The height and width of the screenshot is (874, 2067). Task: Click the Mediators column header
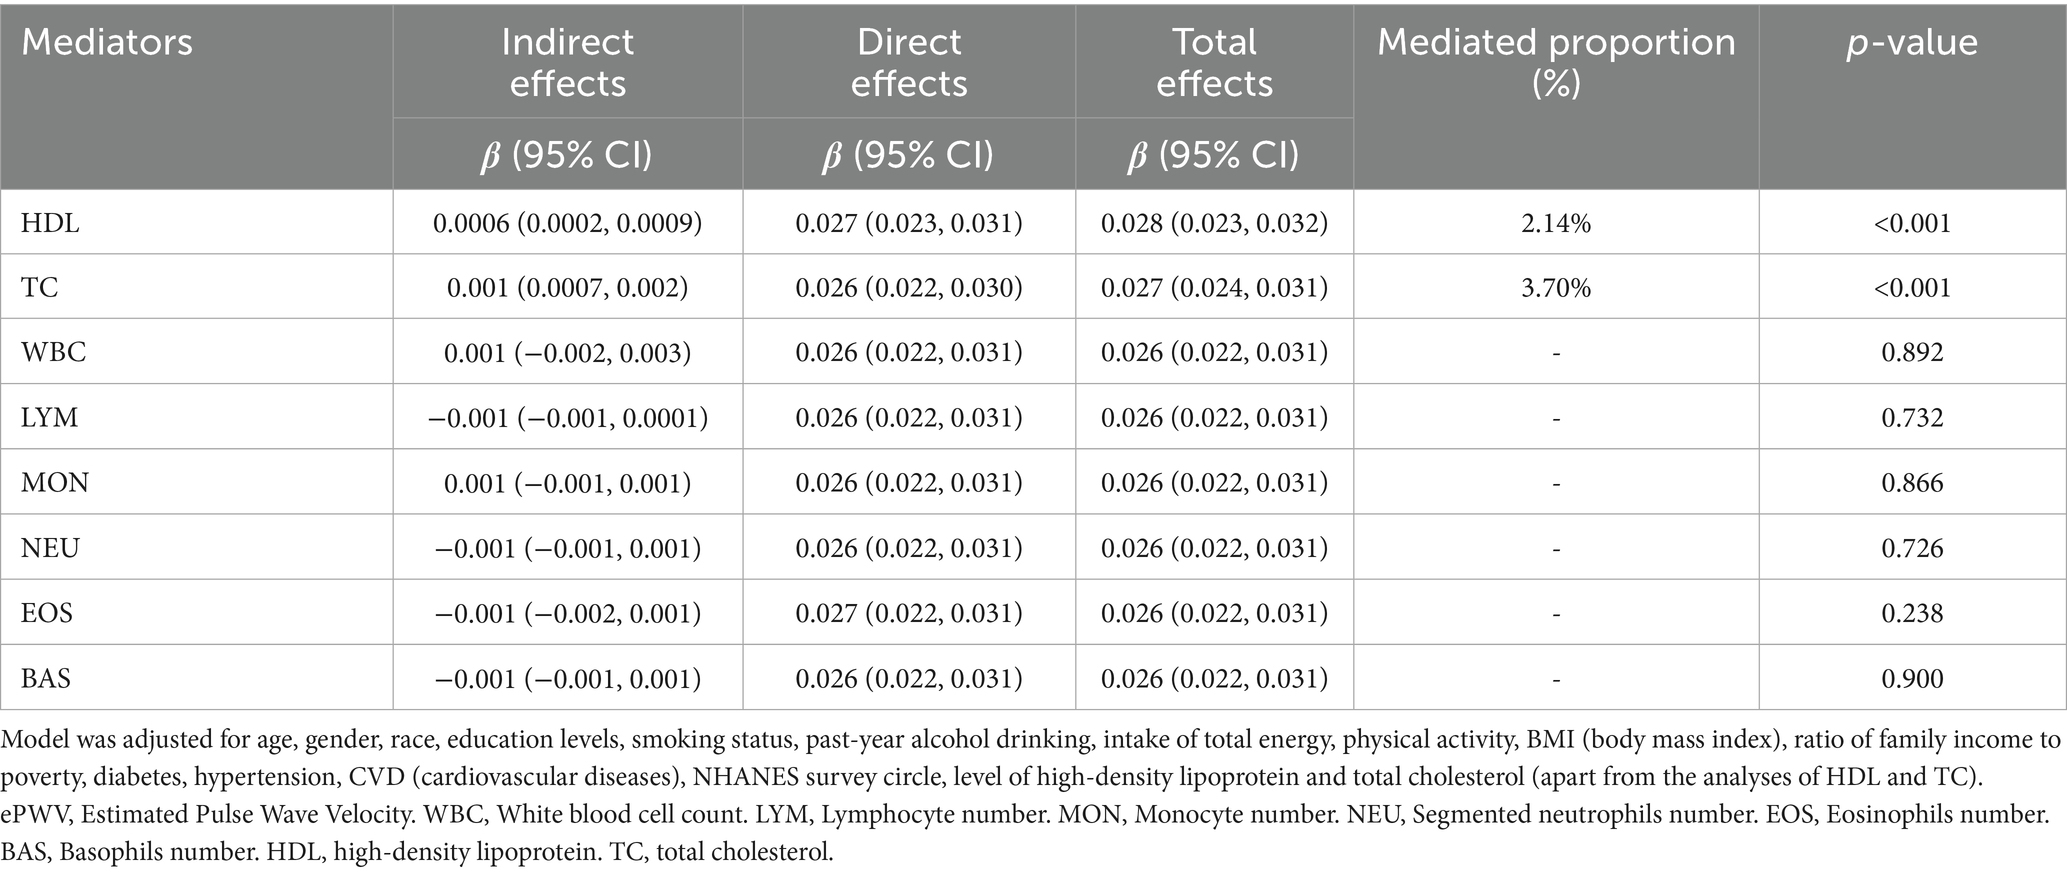click(107, 43)
